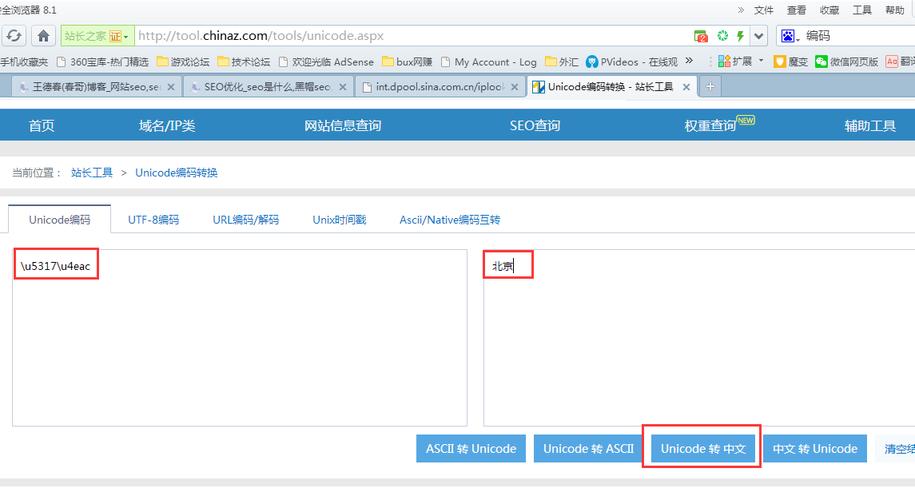Image resolution: width=915 pixels, height=500 pixels.
Task: Expand the address bar history dropdown arrow
Action: click(x=758, y=36)
